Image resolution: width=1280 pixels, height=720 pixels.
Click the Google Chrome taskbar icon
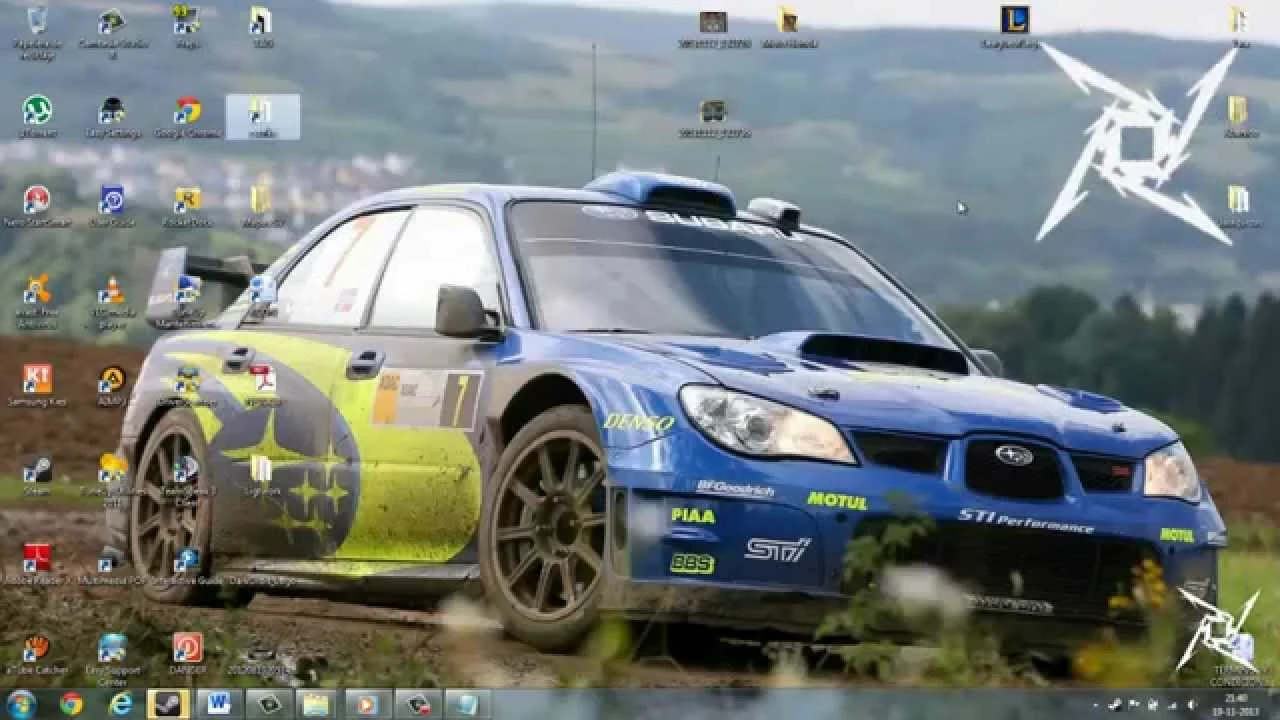pos(71,704)
